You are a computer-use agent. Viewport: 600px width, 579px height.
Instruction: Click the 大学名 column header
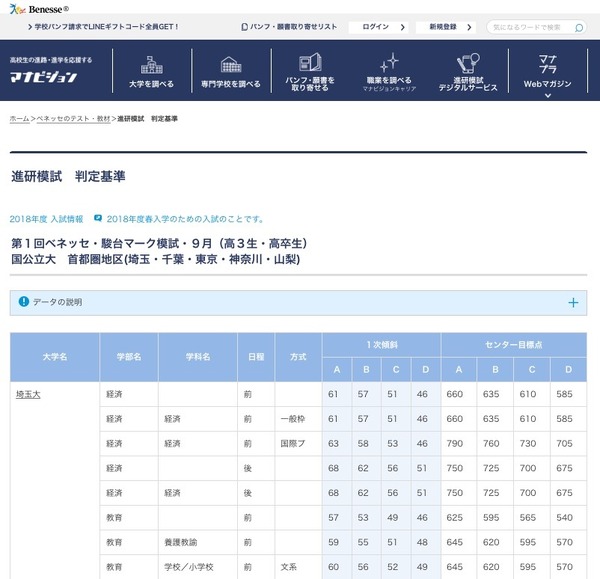coord(55,357)
